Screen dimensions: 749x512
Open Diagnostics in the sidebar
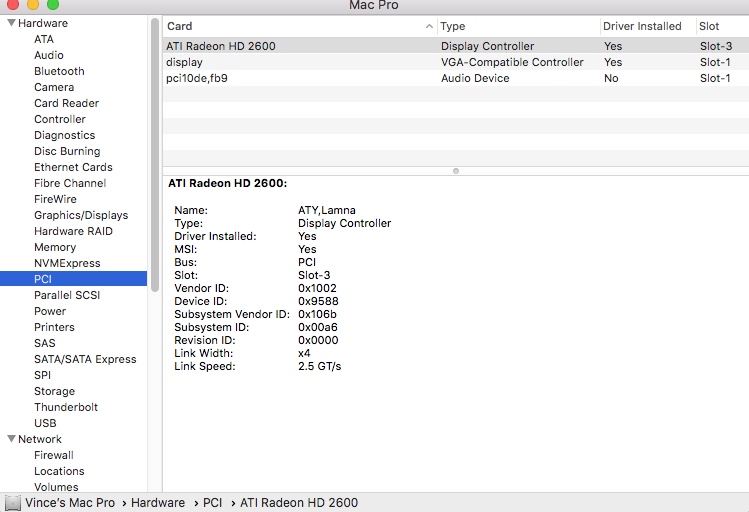point(64,135)
